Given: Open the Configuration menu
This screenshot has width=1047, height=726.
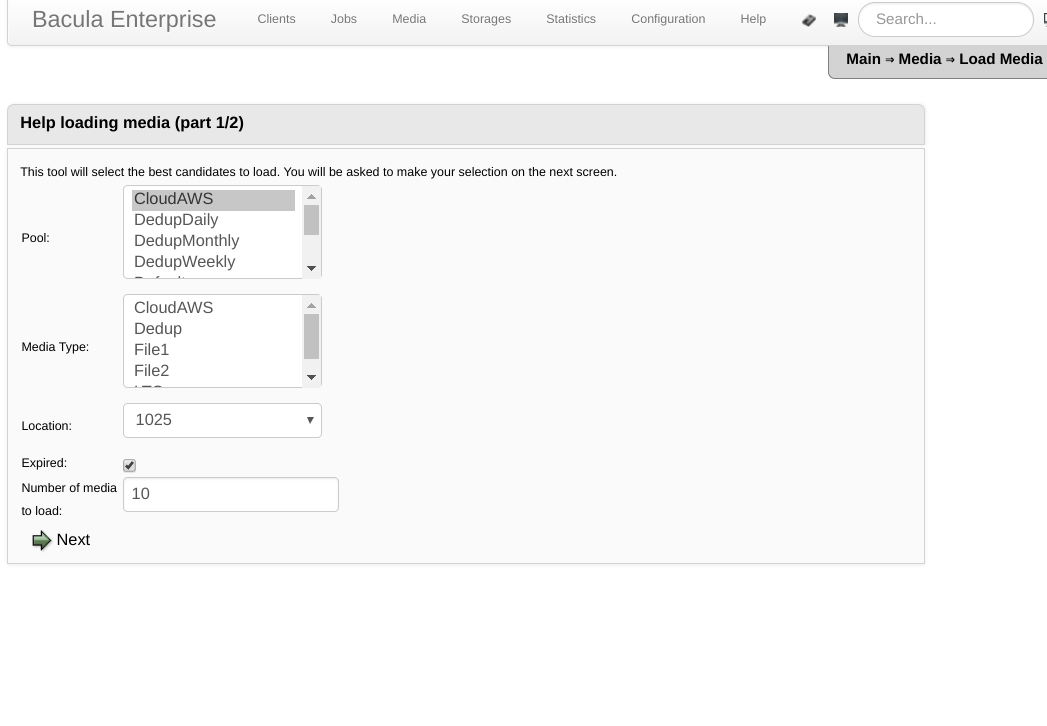Looking at the screenshot, I should 668,19.
